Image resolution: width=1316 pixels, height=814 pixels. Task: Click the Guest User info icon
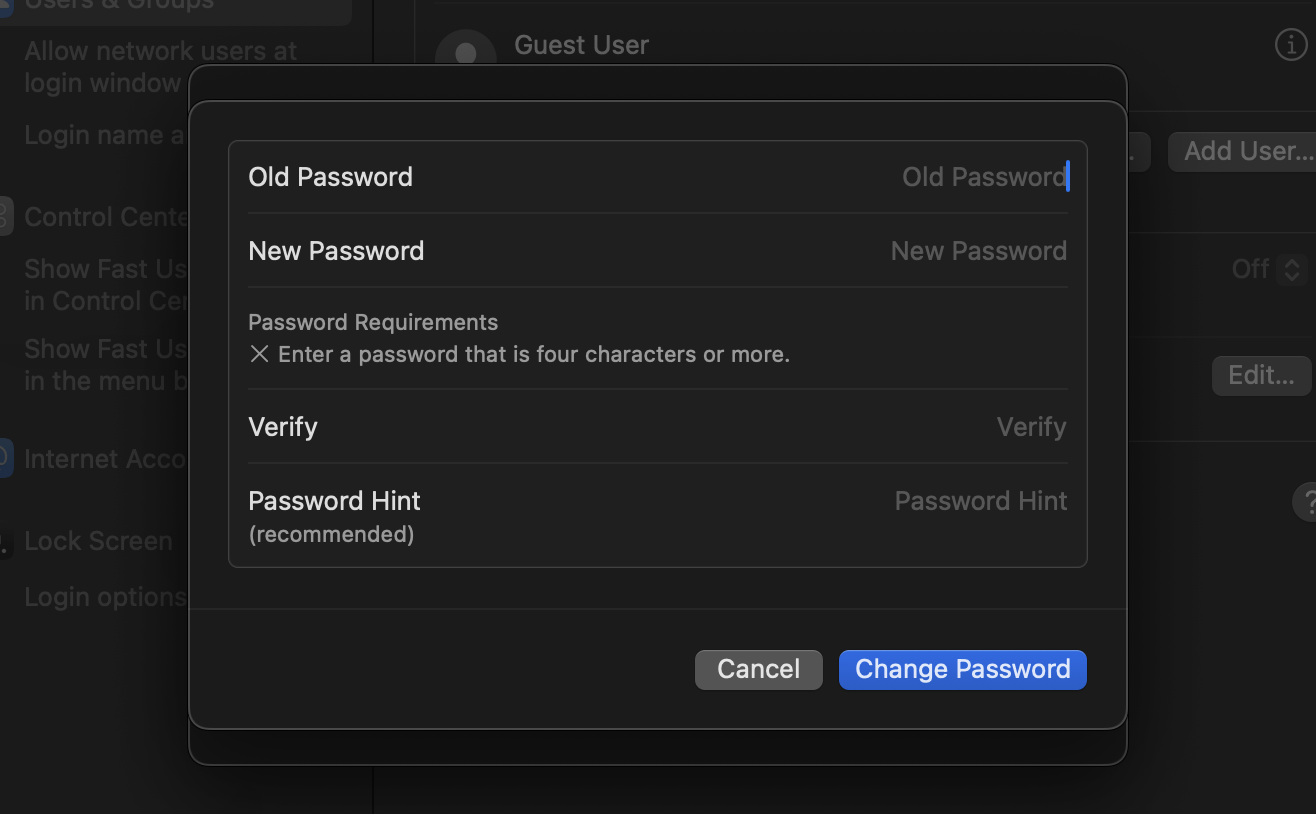coord(1291,44)
